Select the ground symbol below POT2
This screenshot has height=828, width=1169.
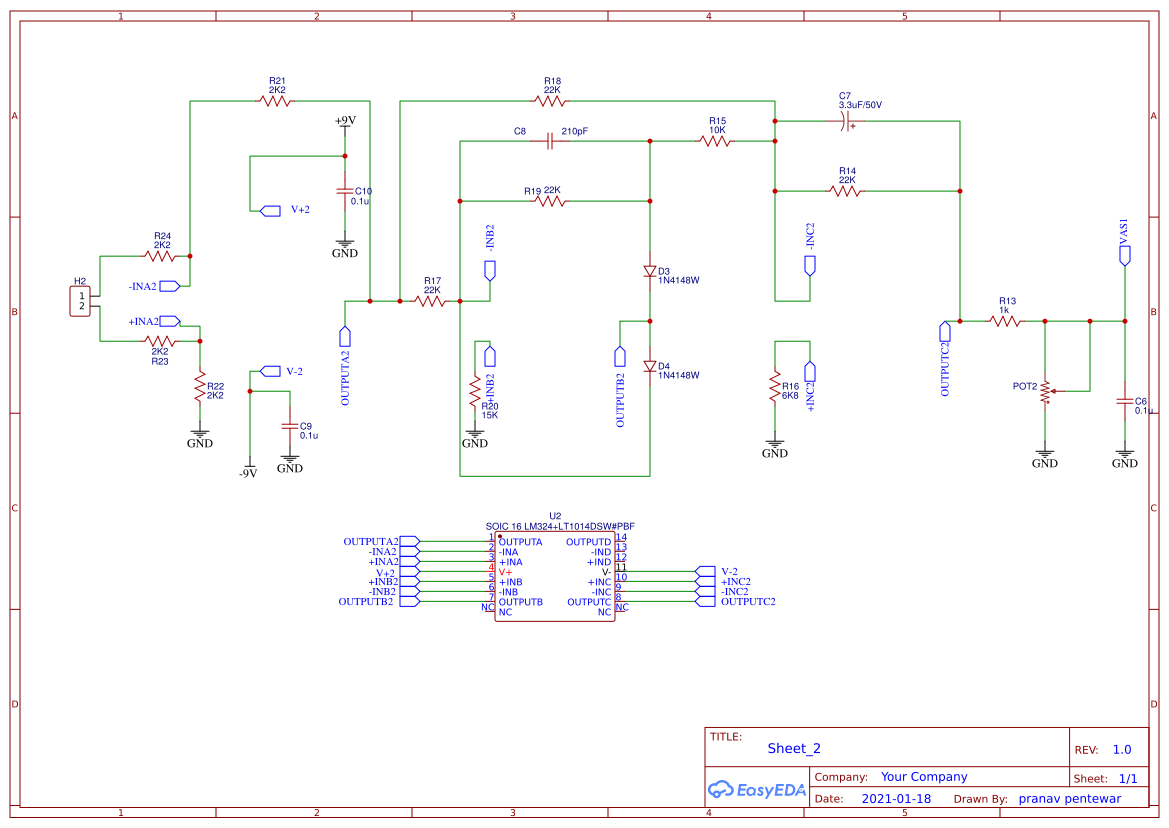tap(1045, 455)
